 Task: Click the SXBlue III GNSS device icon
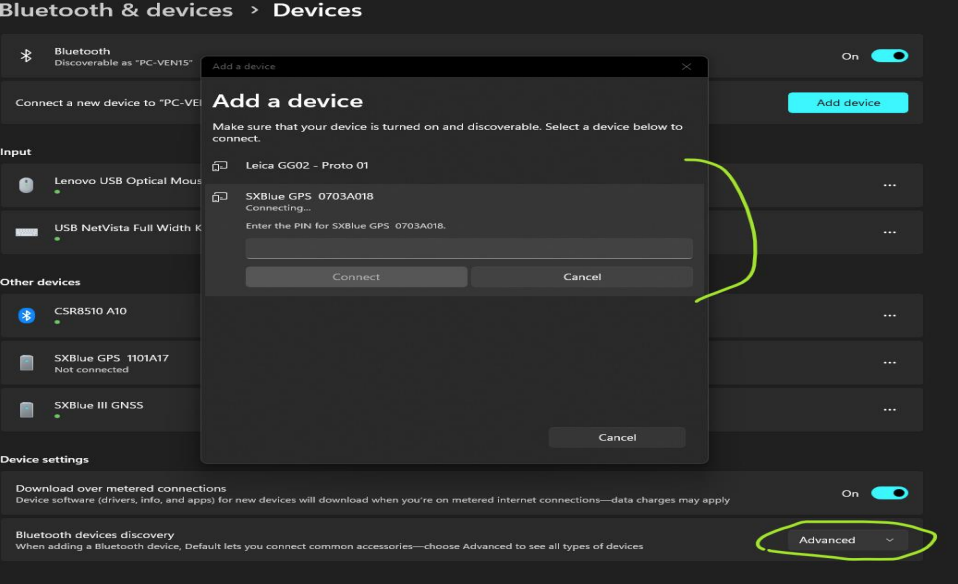click(26, 410)
